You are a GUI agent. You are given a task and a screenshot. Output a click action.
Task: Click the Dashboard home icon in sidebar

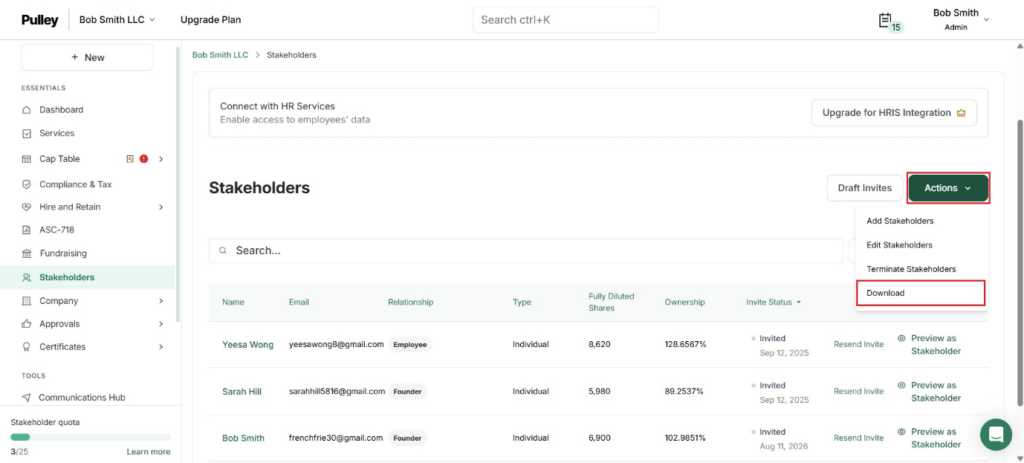click(x=26, y=110)
